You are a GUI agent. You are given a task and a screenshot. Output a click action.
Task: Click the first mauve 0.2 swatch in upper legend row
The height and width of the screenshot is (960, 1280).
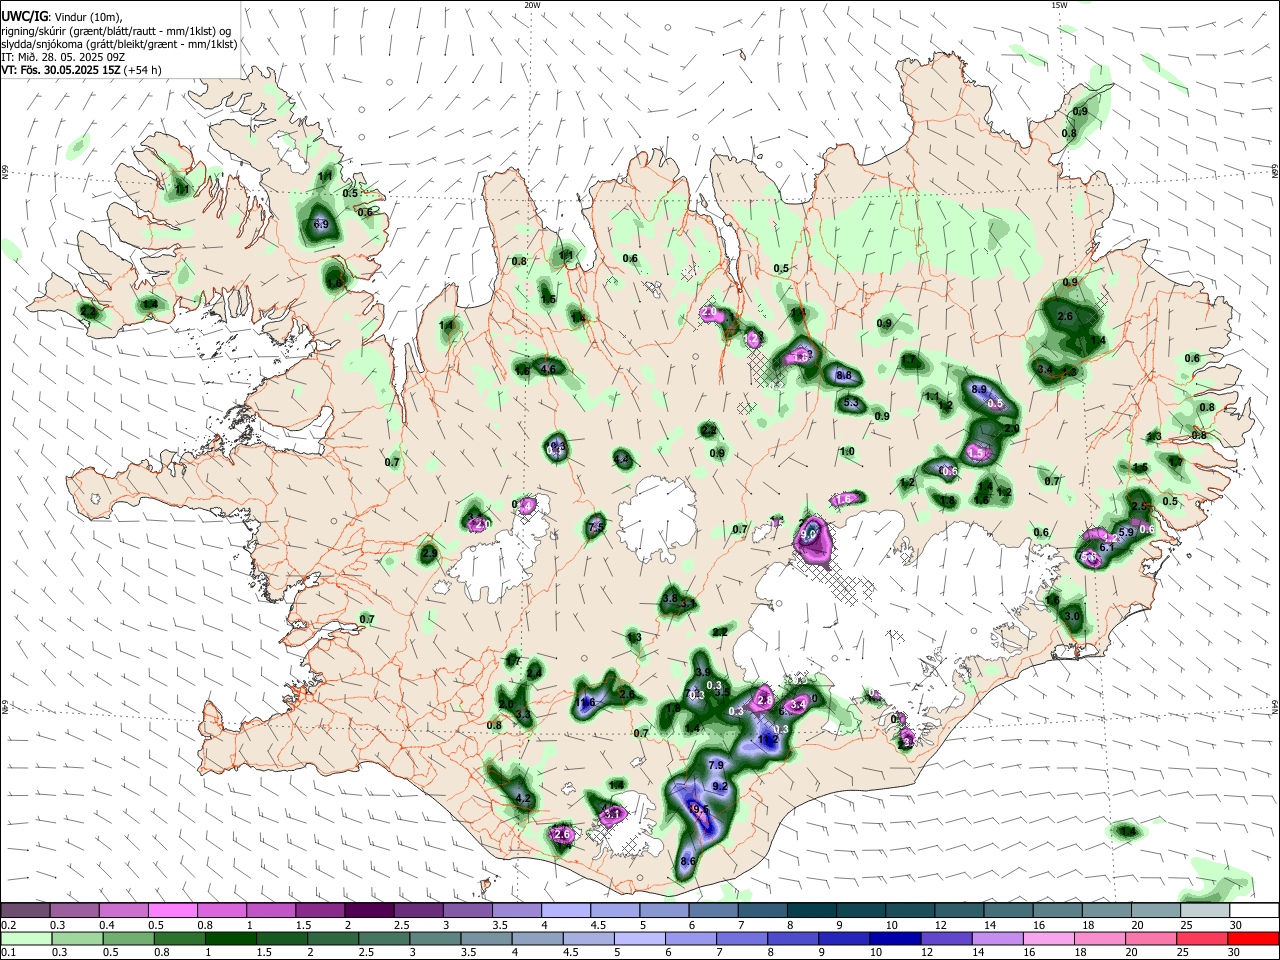tap(25, 910)
